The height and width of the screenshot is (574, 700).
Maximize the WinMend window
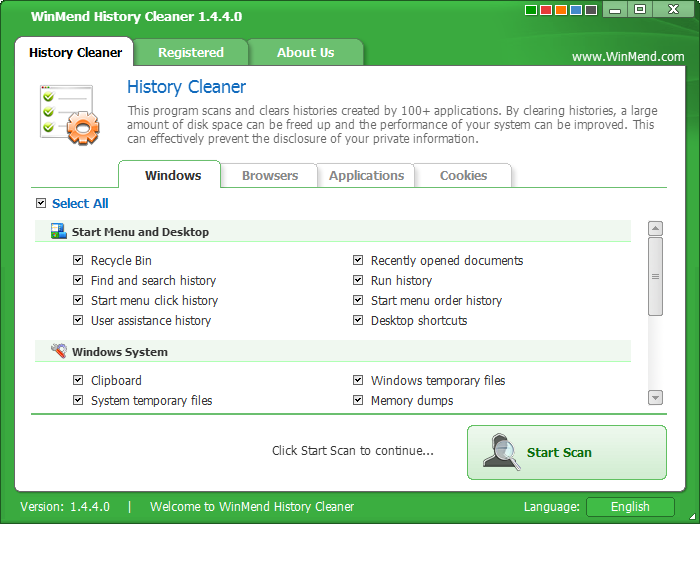click(640, 9)
